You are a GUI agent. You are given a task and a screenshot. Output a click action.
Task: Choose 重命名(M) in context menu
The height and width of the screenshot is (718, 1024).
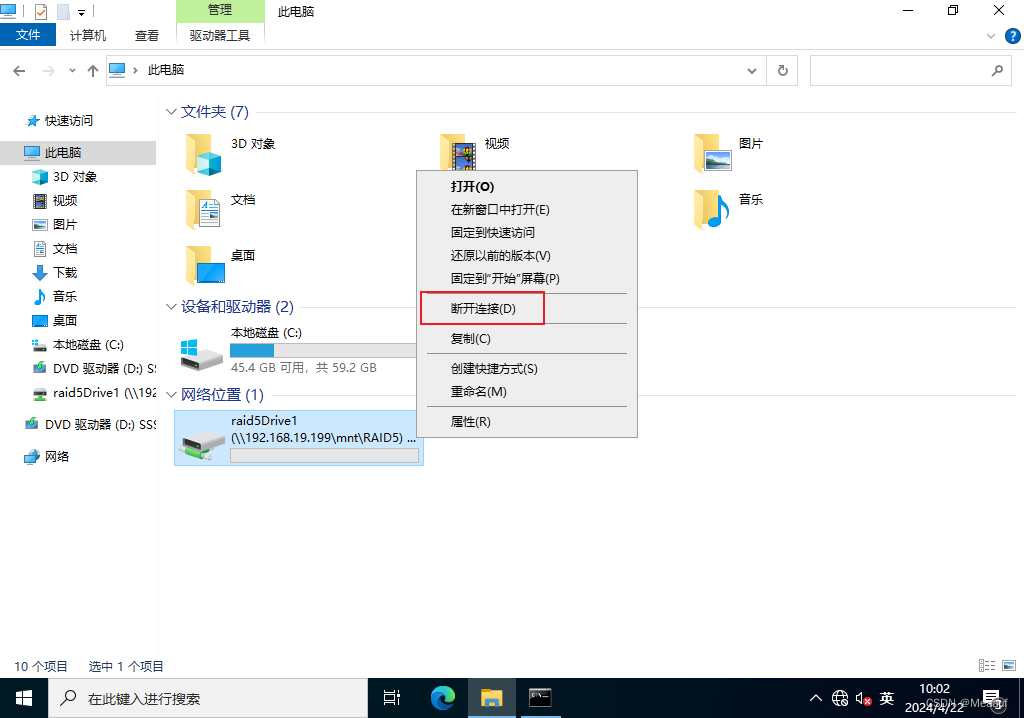click(x=527, y=392)
